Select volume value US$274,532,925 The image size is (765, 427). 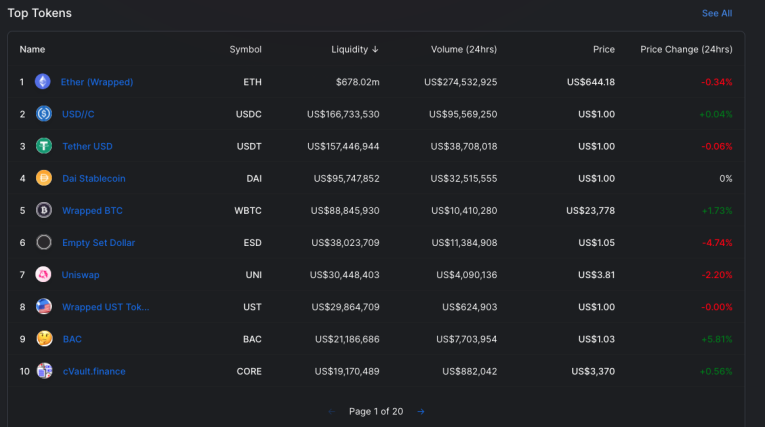click(461, 82)
